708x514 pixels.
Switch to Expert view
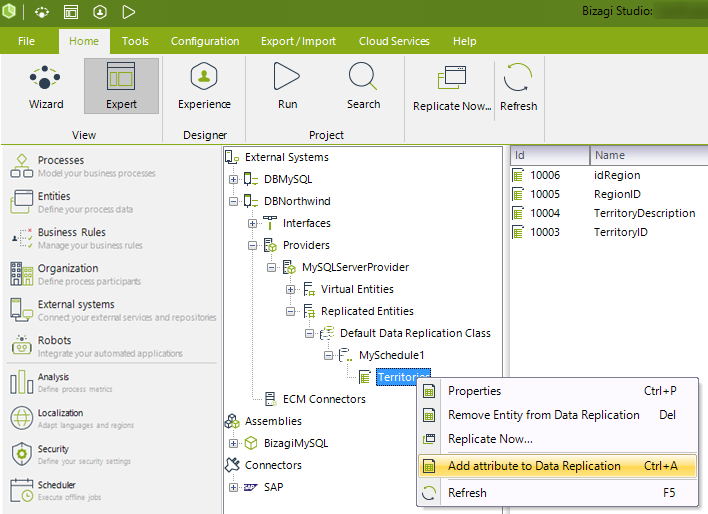point(121,86)
